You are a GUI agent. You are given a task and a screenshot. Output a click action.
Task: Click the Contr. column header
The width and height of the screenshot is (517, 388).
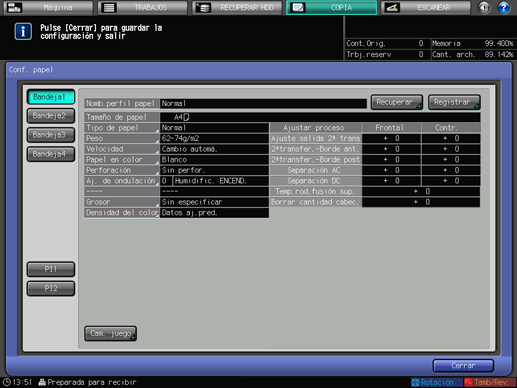pos(451,128)
